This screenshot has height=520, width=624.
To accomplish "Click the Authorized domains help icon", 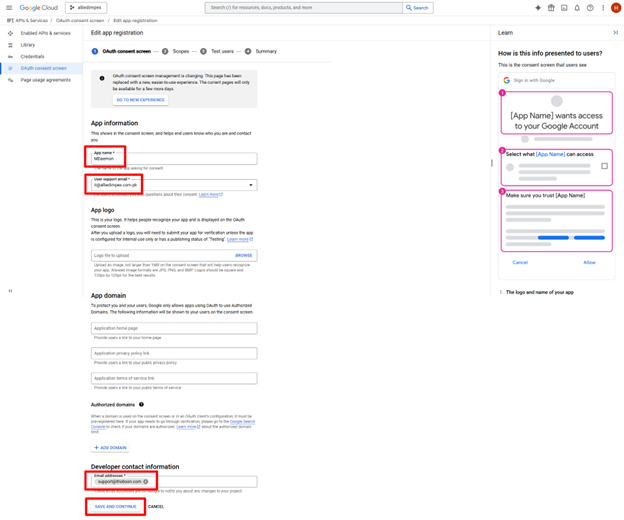I will point(141,404).
